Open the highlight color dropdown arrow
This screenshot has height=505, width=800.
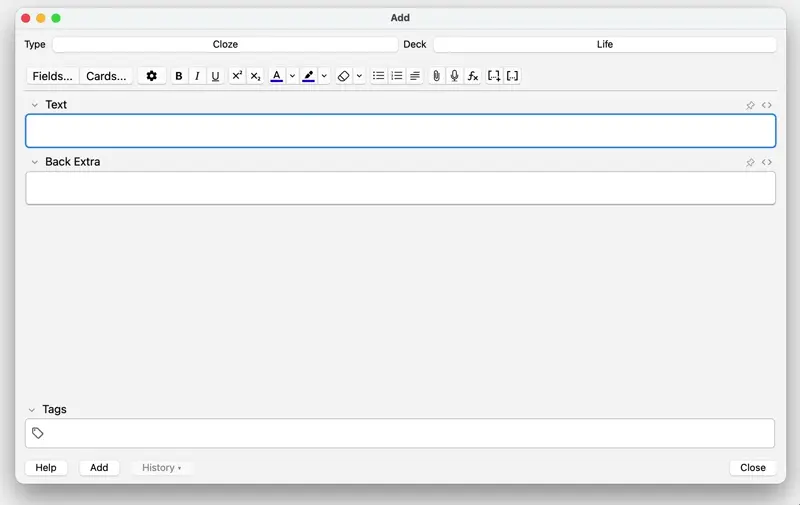pos(324,76)
